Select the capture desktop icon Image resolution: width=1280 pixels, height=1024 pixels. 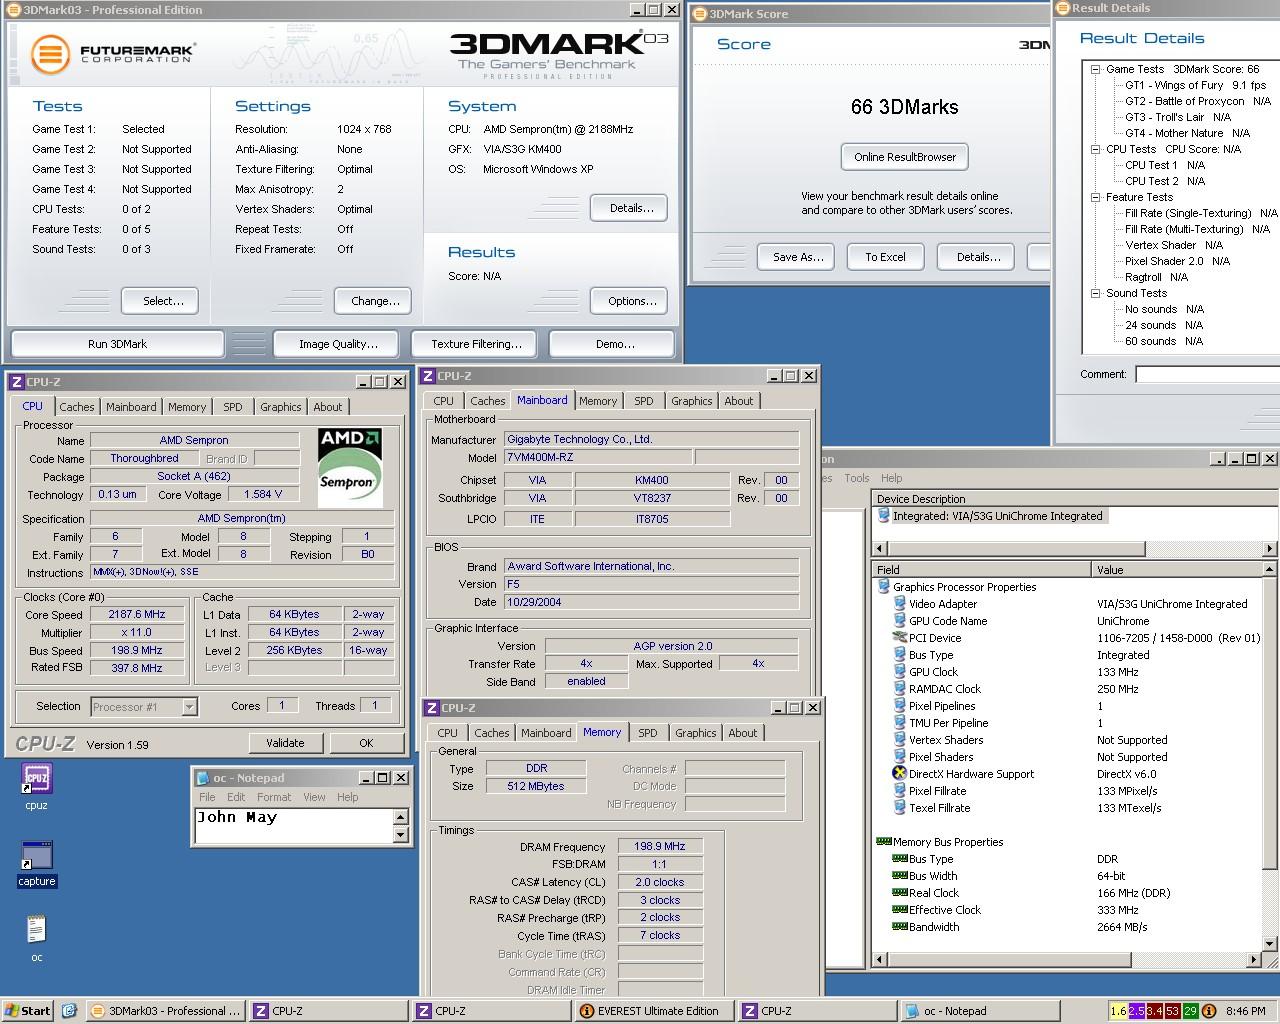pos(36,856)
